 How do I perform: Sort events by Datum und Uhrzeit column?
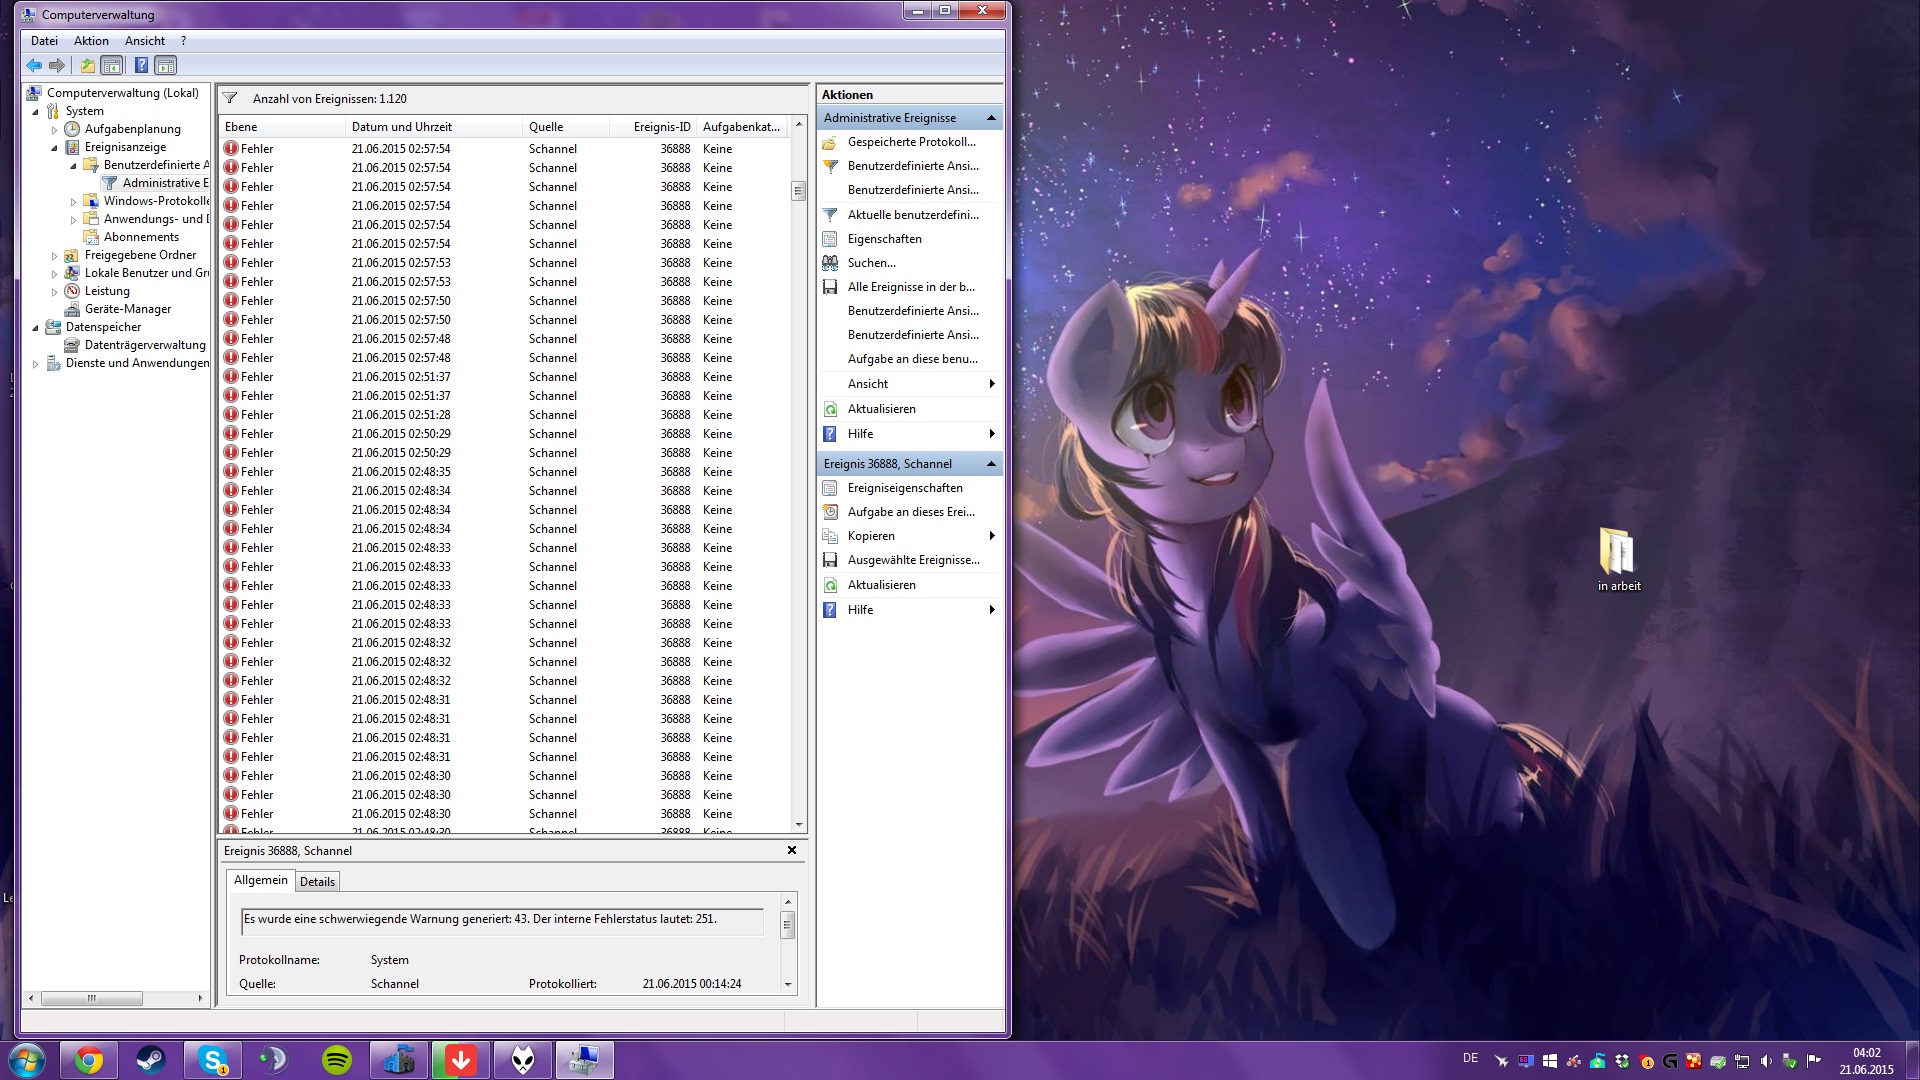point(401,127)
